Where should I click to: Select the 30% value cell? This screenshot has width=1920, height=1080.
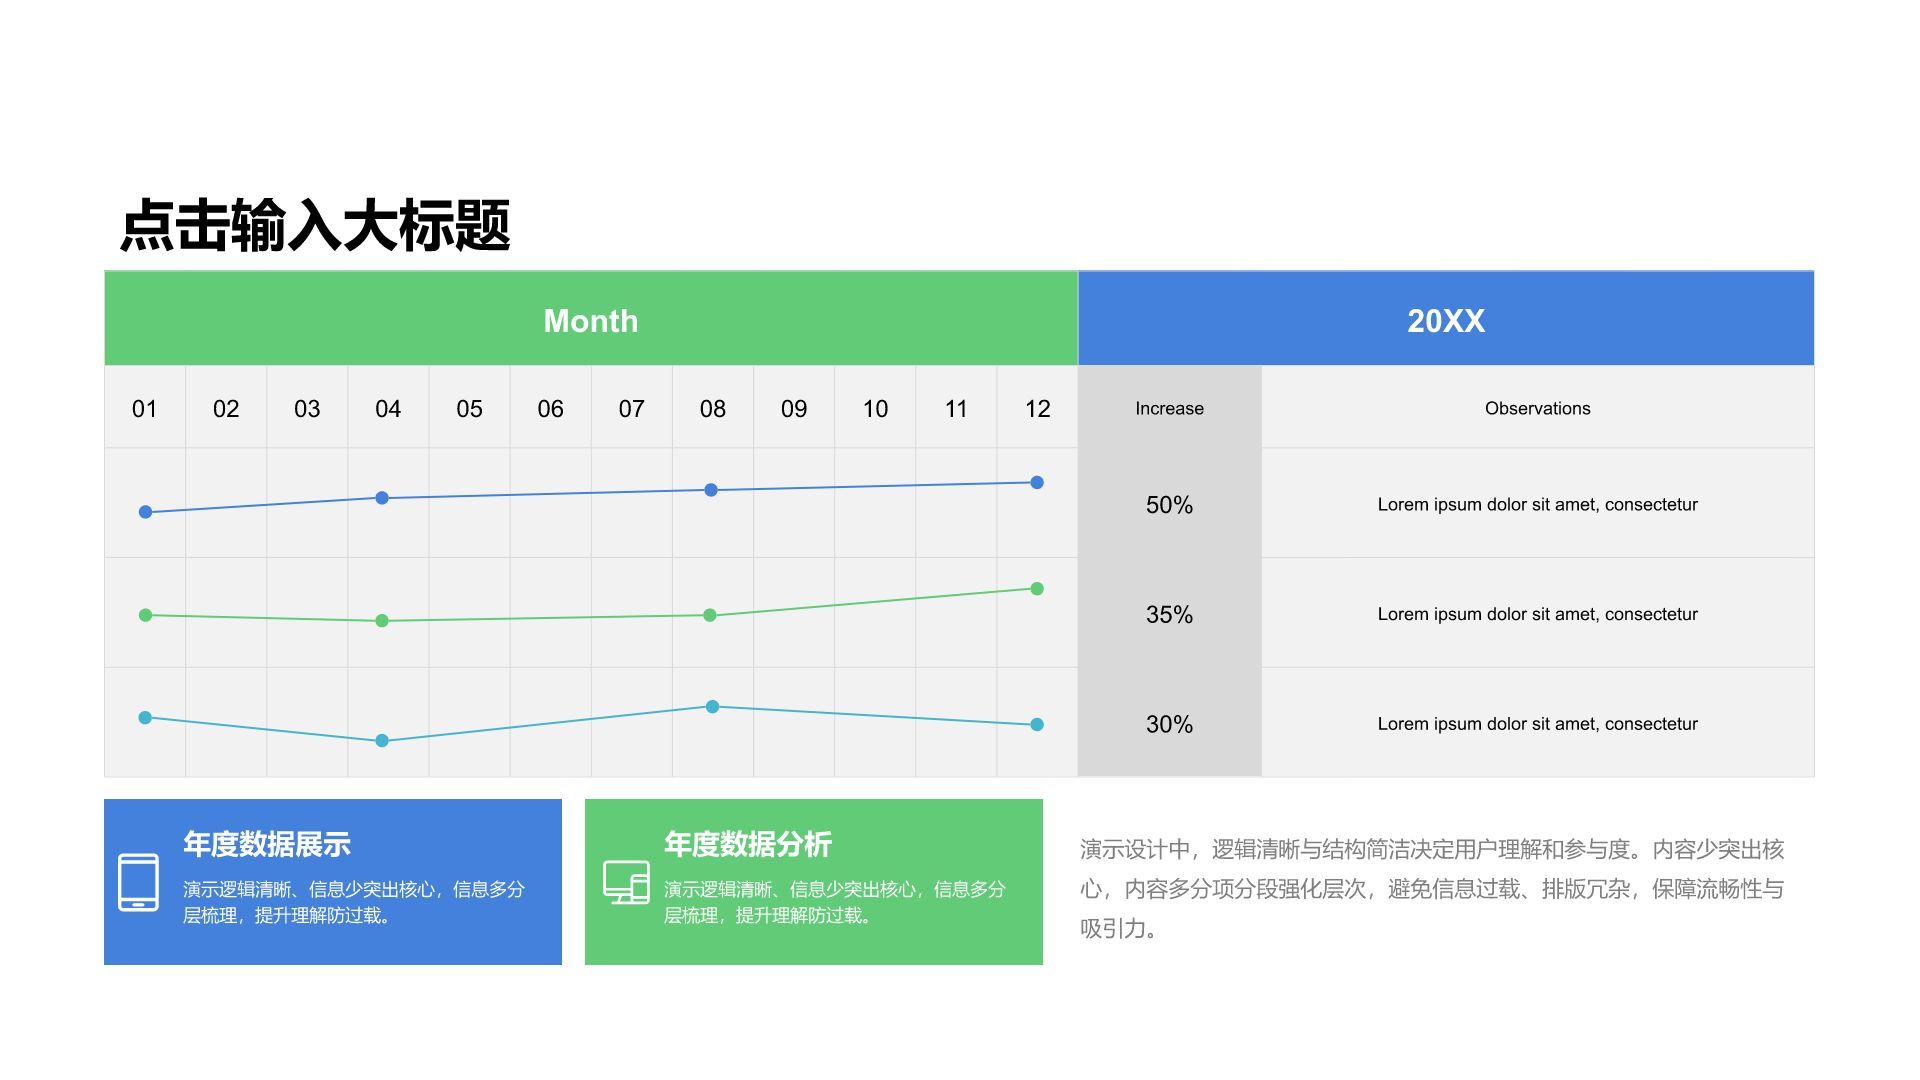point(1168,724)
